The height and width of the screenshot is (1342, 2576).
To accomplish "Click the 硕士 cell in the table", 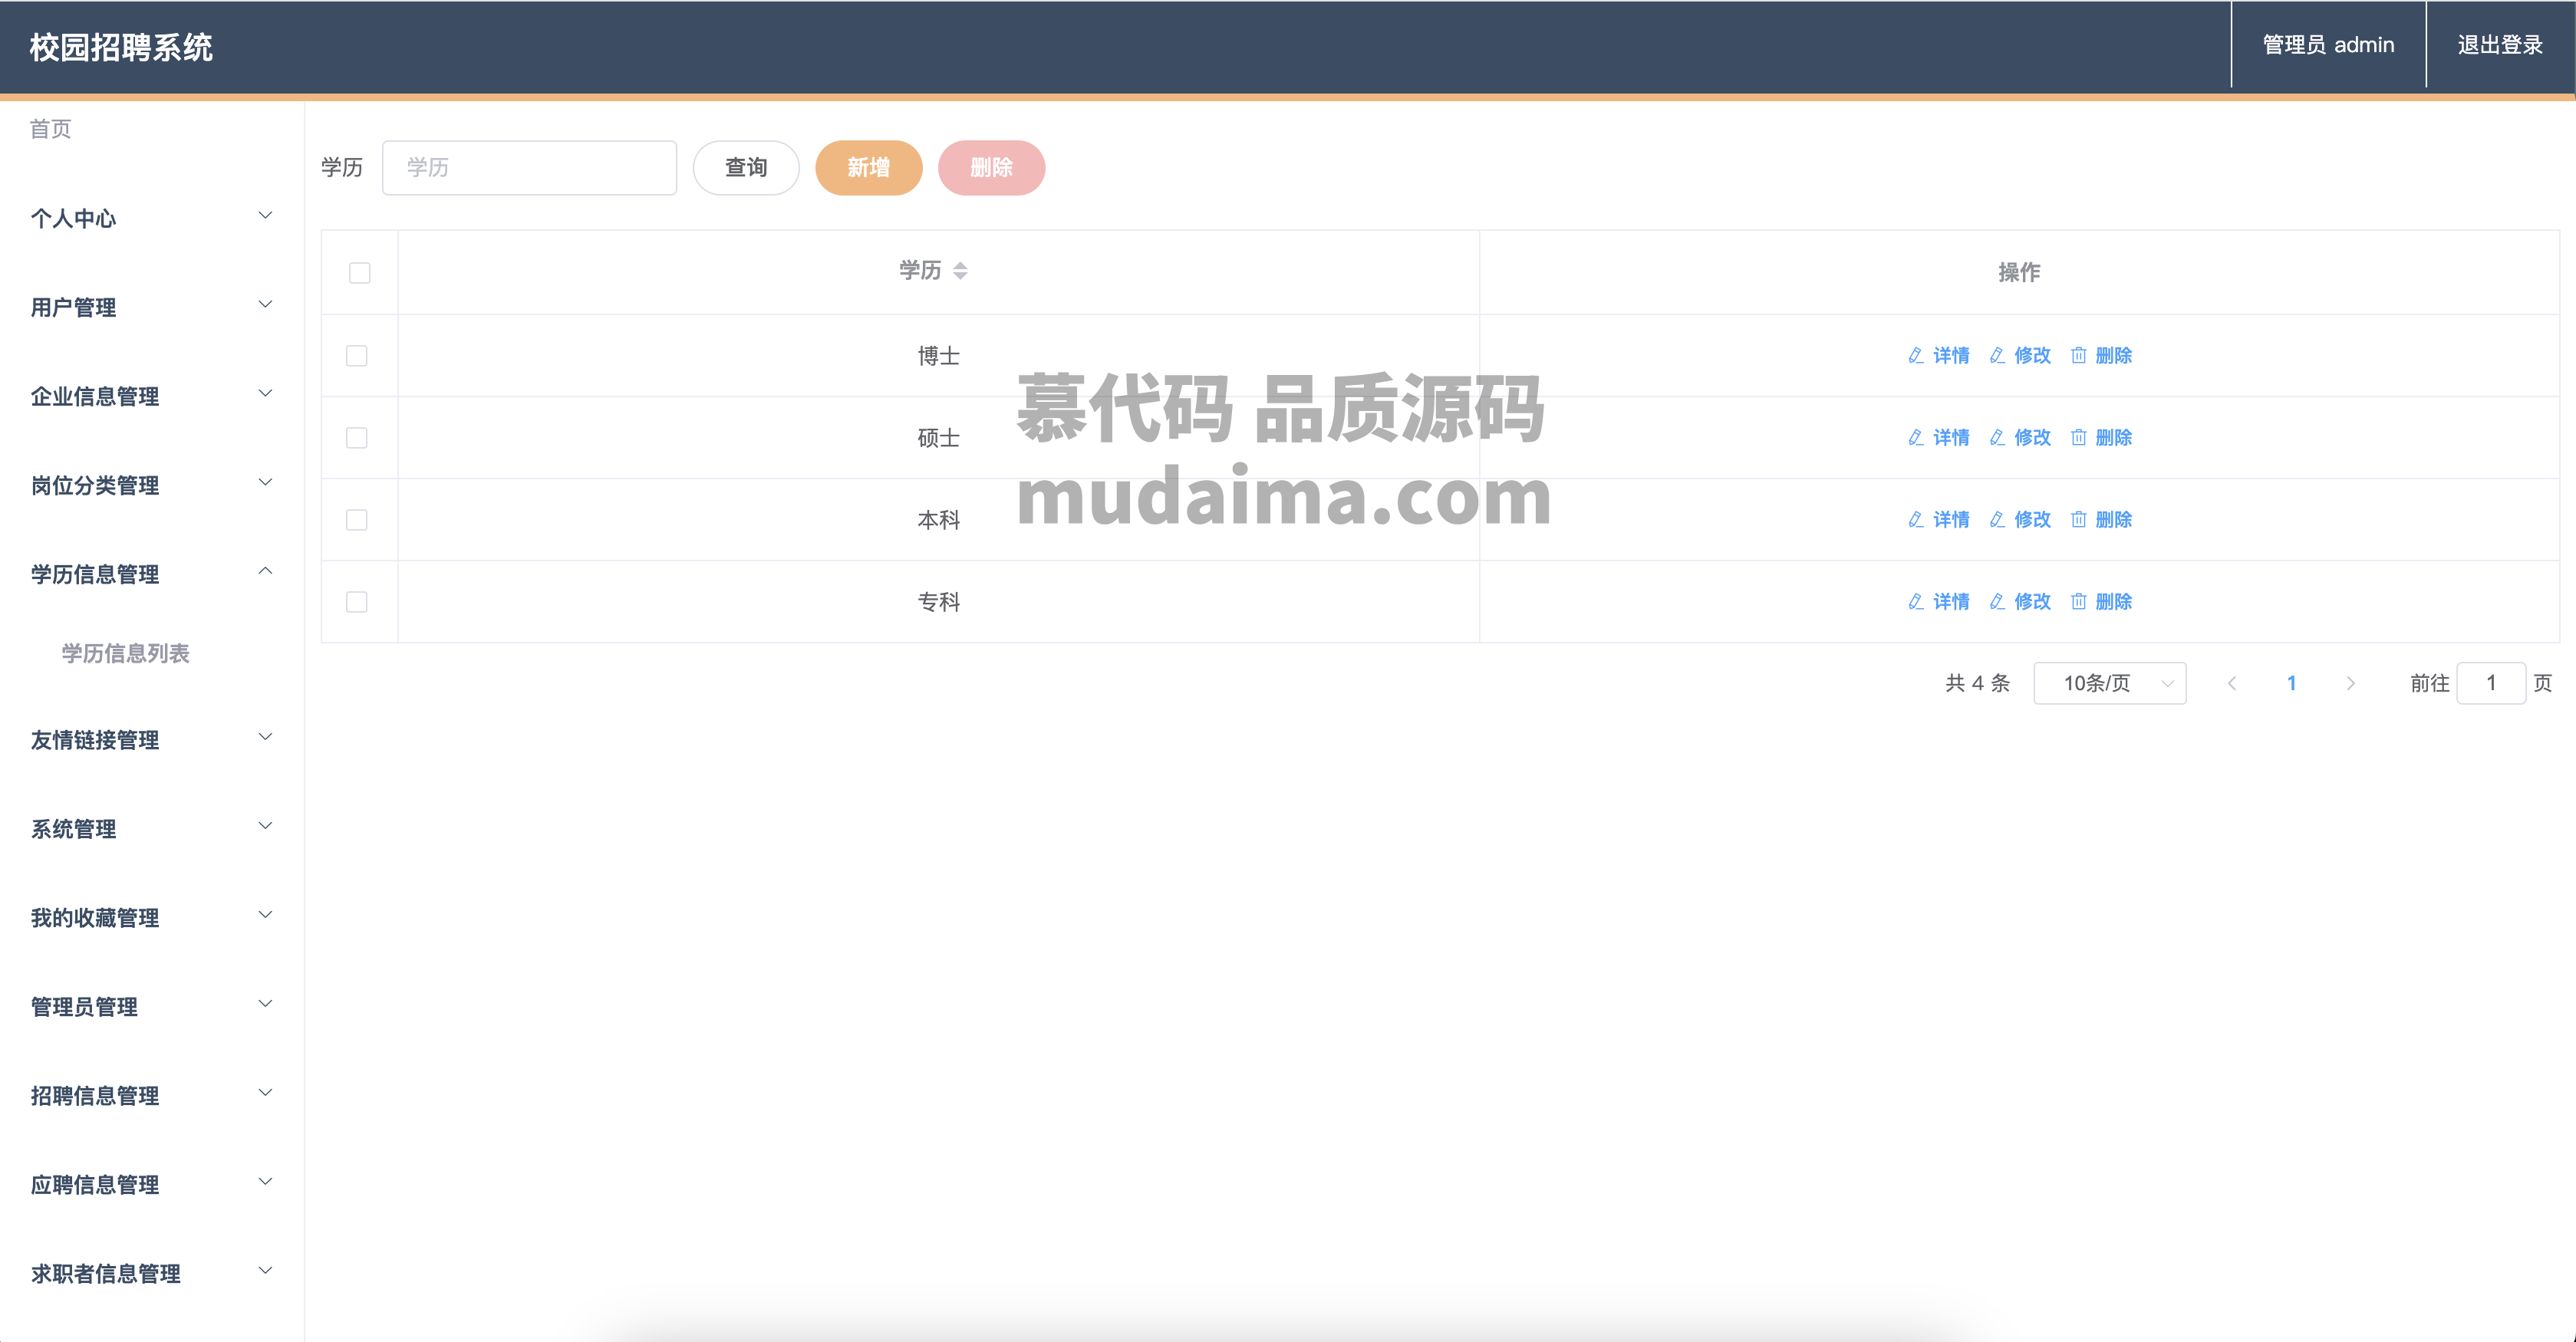I will [939, 438].
